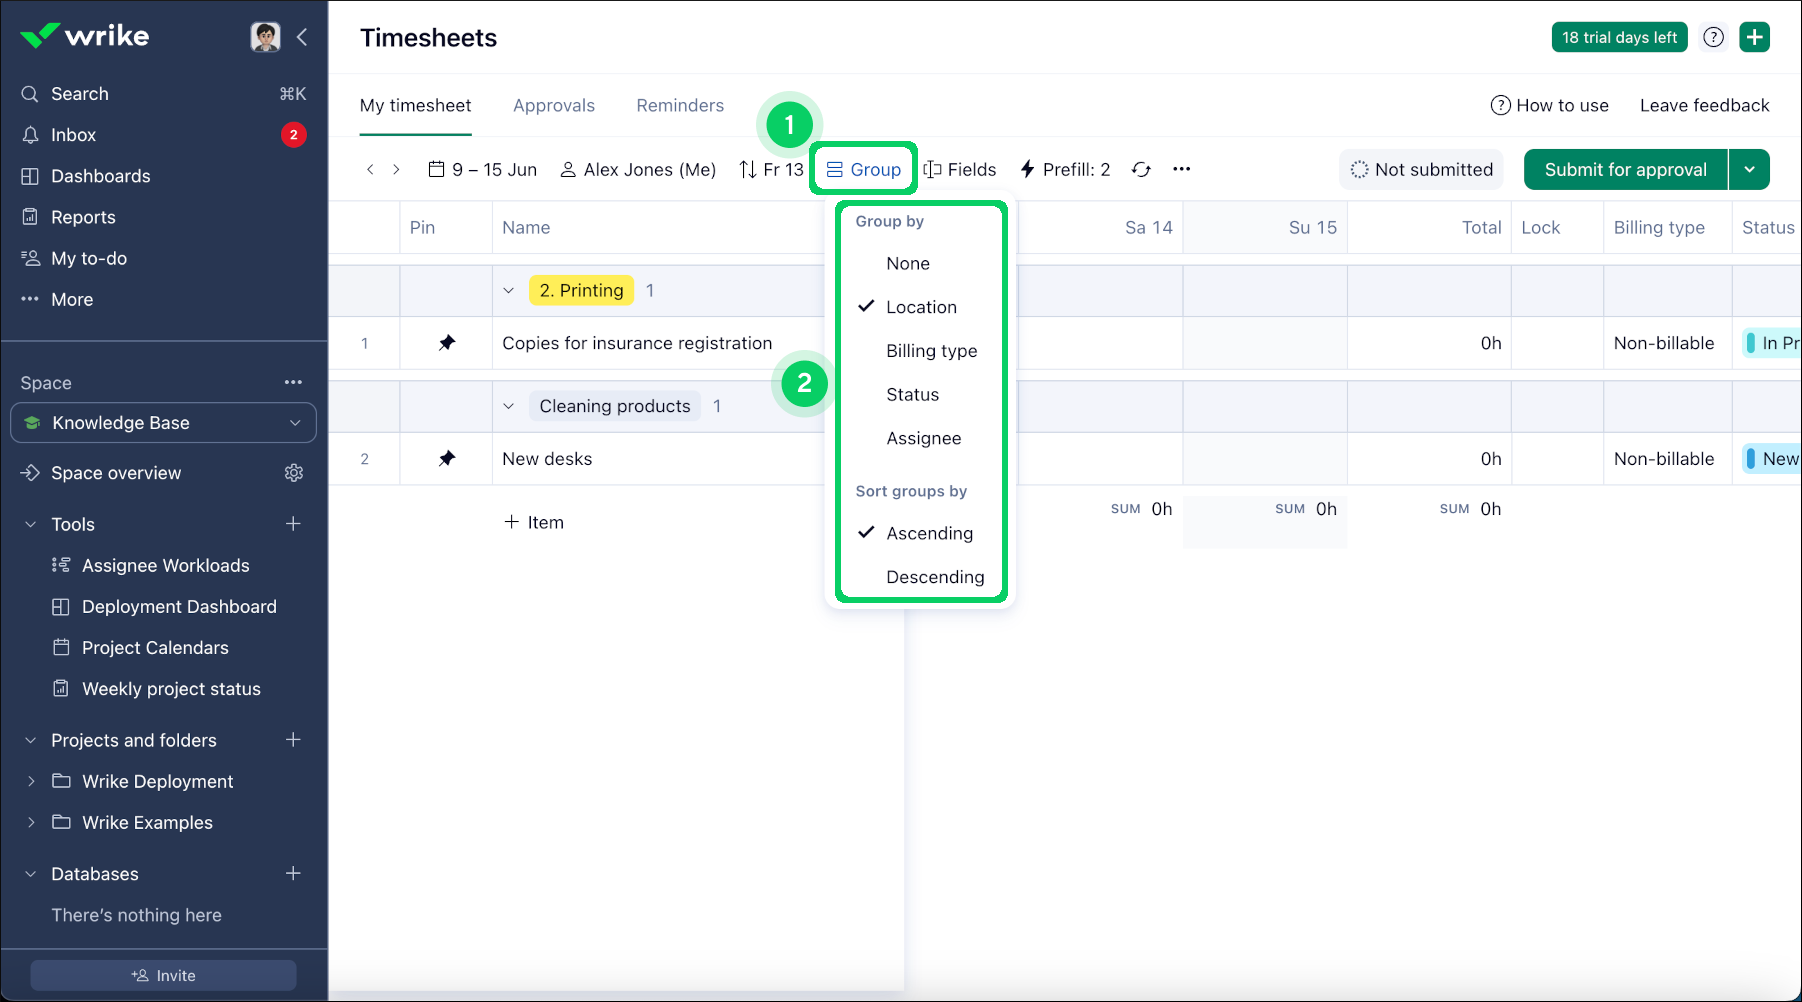Collapse the 2. Printing group
The image size is (1802, 1002).
510,289
